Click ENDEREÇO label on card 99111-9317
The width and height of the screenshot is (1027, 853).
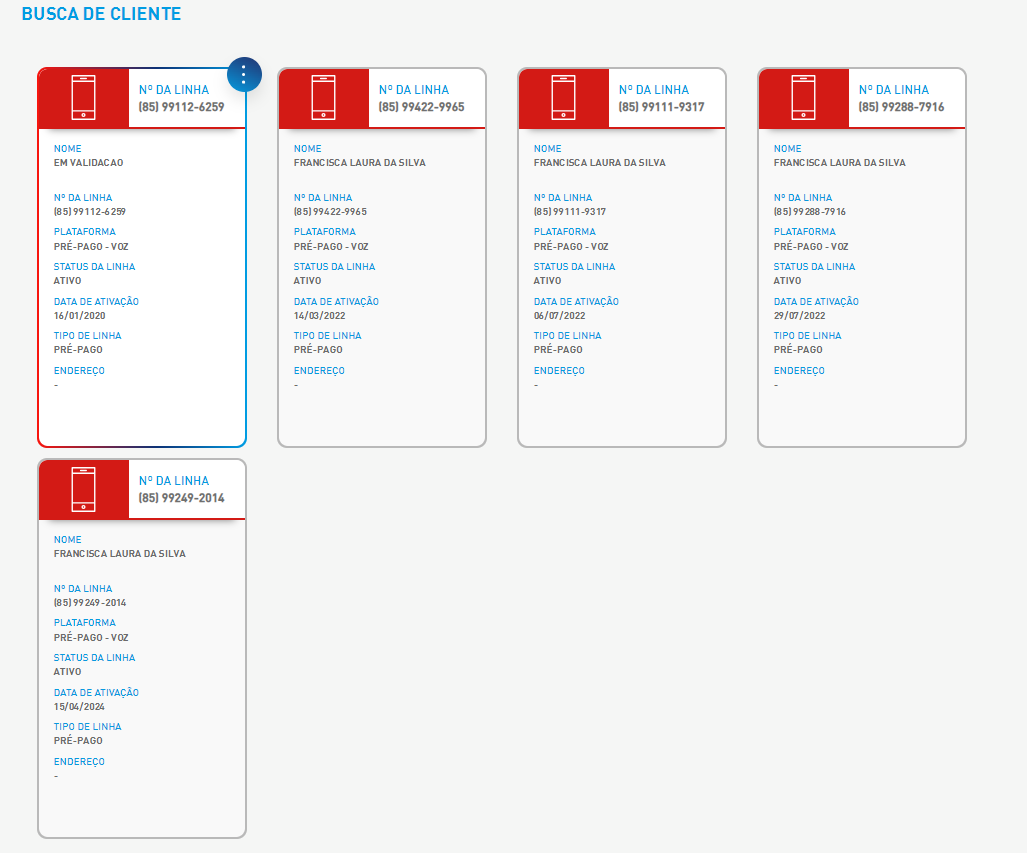point(559,371)
